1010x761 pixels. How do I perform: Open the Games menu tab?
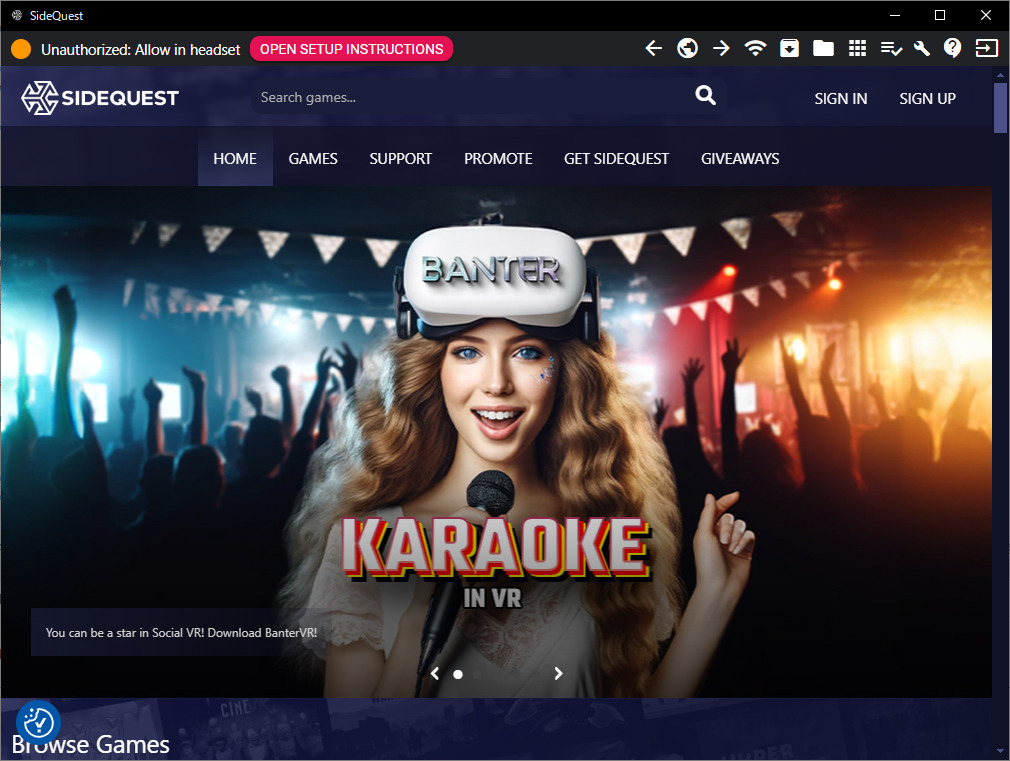[x=313, y=158]
